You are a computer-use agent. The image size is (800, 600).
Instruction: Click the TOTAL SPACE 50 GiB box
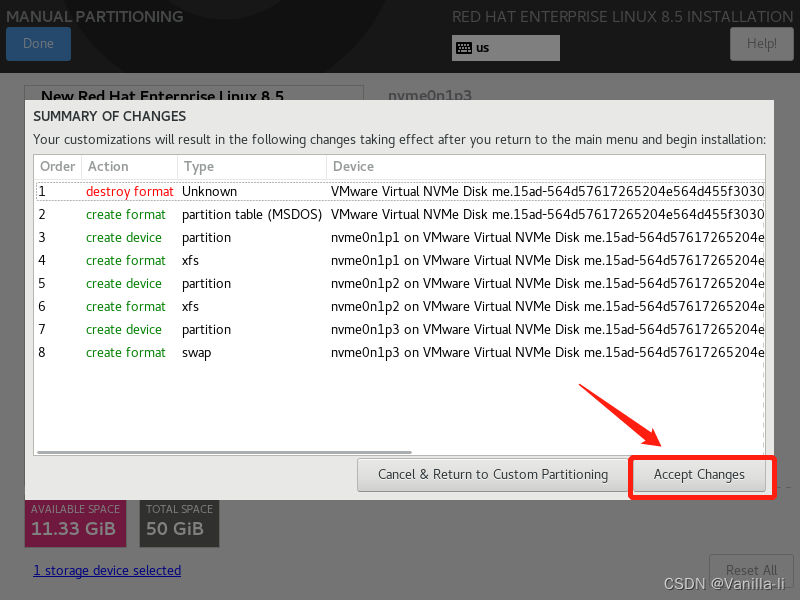pos(179,522)
